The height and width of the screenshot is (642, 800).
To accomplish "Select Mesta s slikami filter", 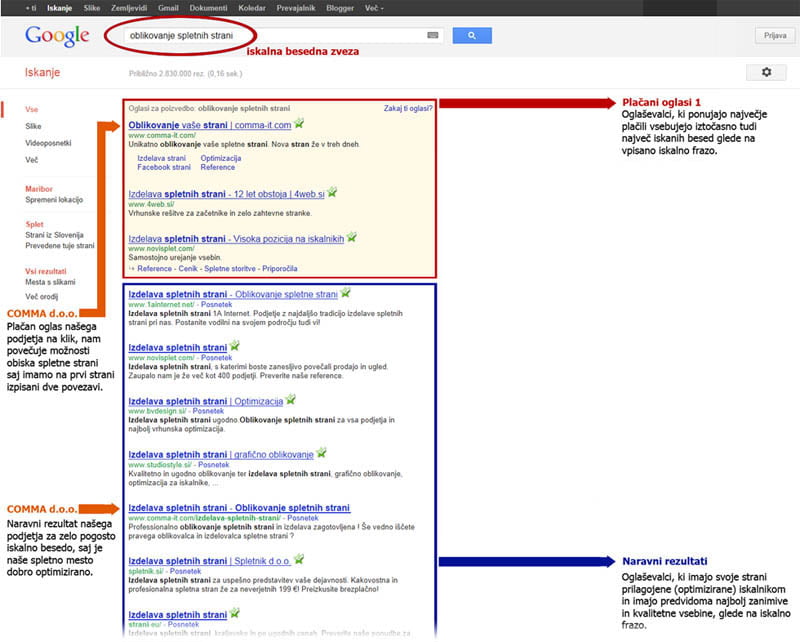I will point(51,282).
